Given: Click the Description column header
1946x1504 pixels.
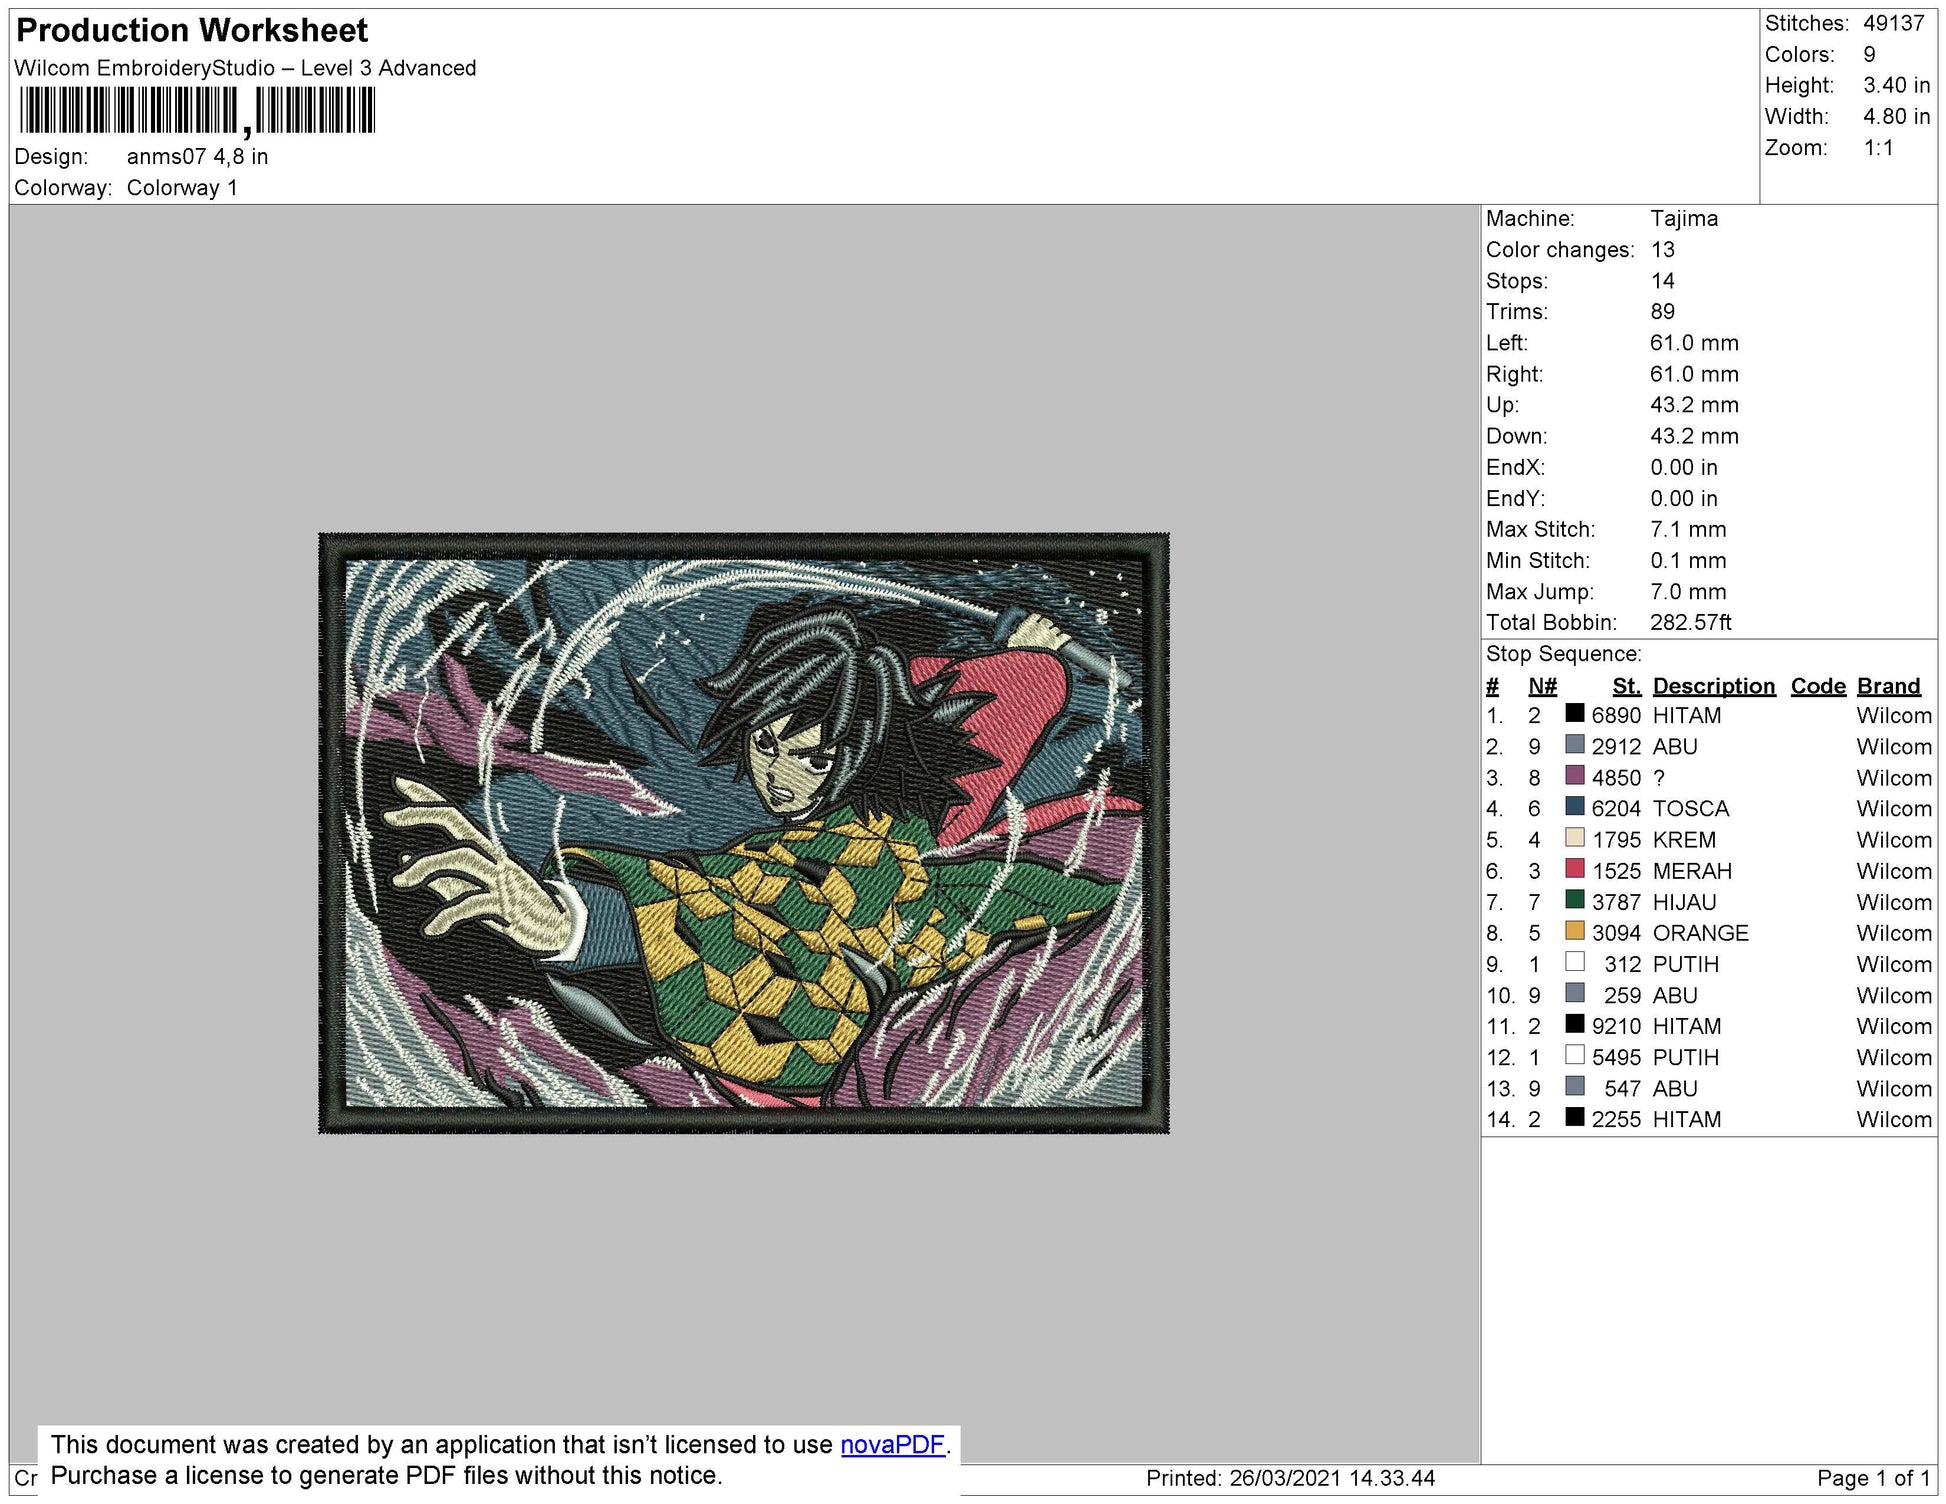Looking at the screenshot, I should tap(1713, 686).
